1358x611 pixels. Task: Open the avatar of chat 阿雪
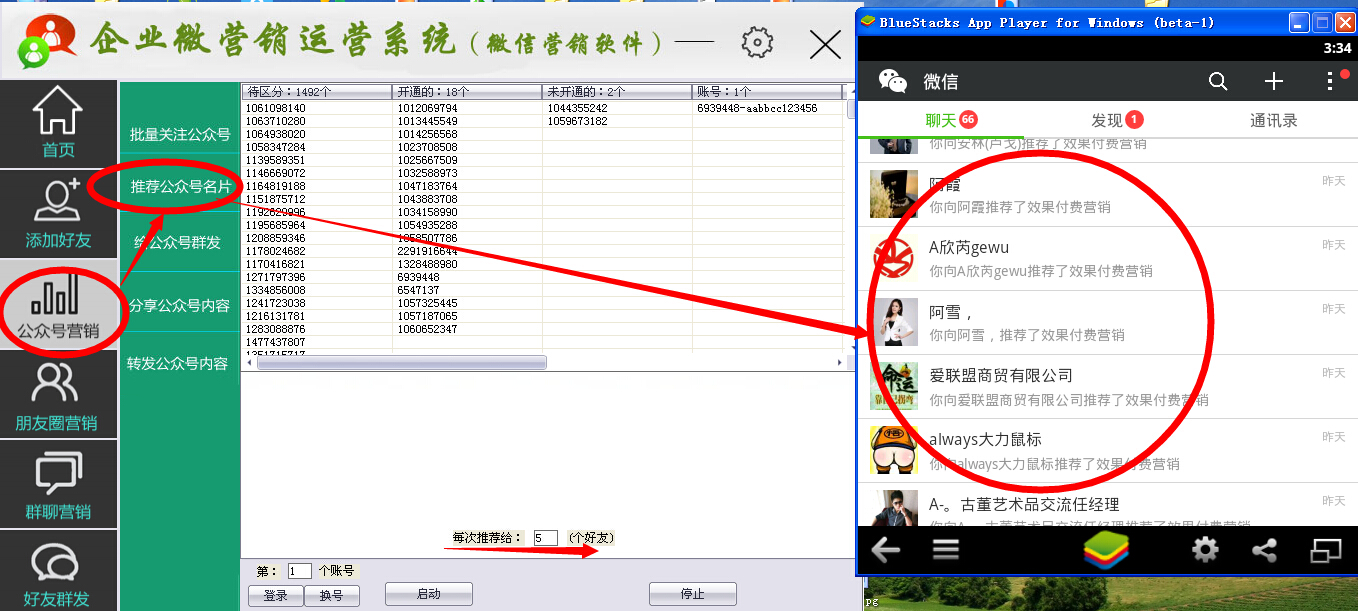893,322
